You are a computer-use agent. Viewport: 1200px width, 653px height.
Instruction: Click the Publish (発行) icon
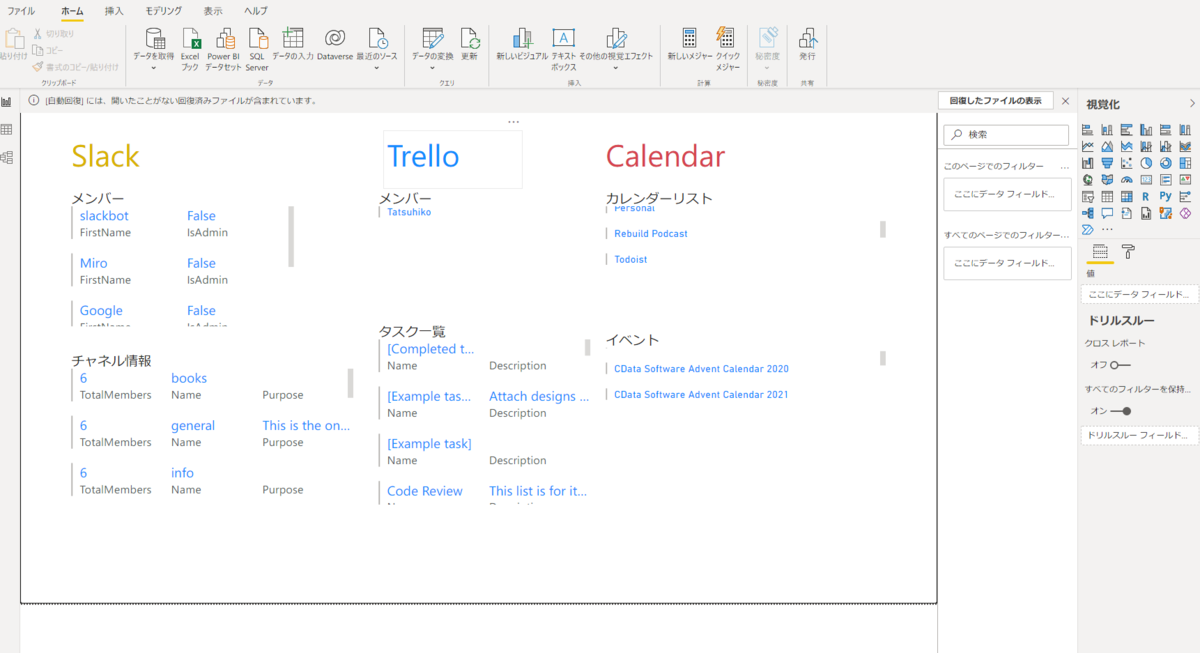click(807, 45)
